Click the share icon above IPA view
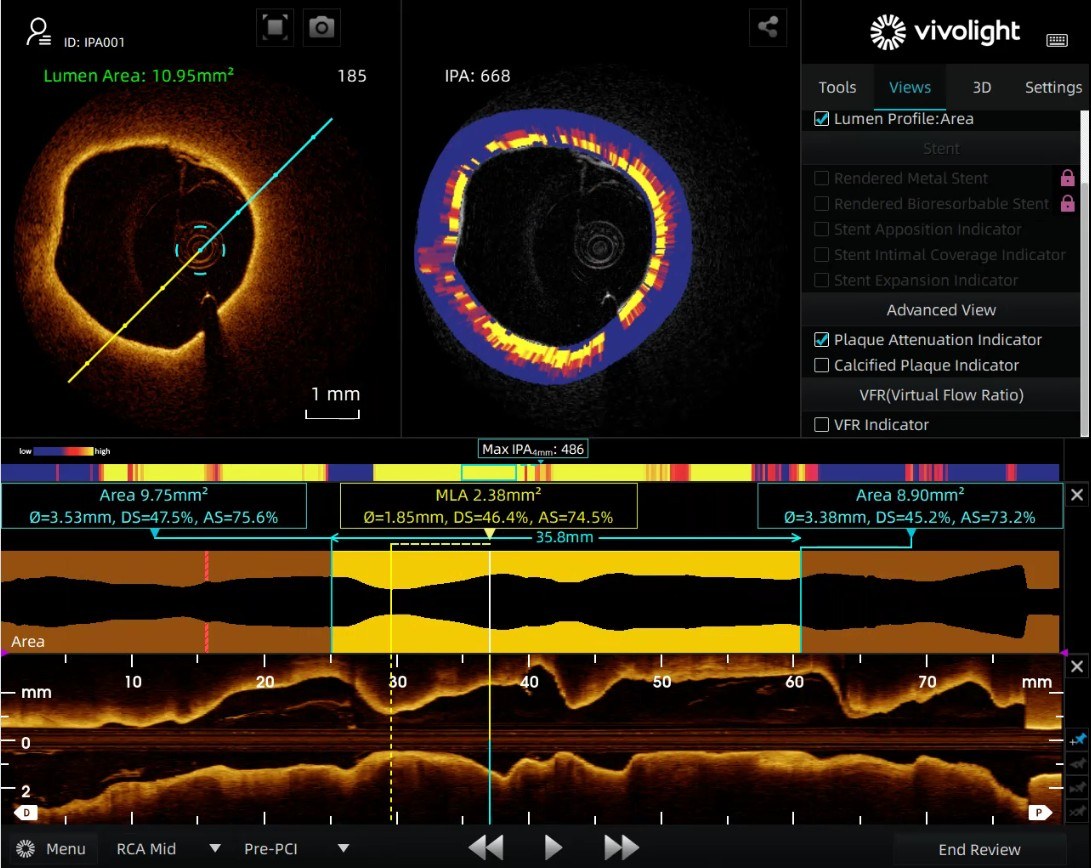Viewport: 1091px width, 868px height. click(768, 28)
